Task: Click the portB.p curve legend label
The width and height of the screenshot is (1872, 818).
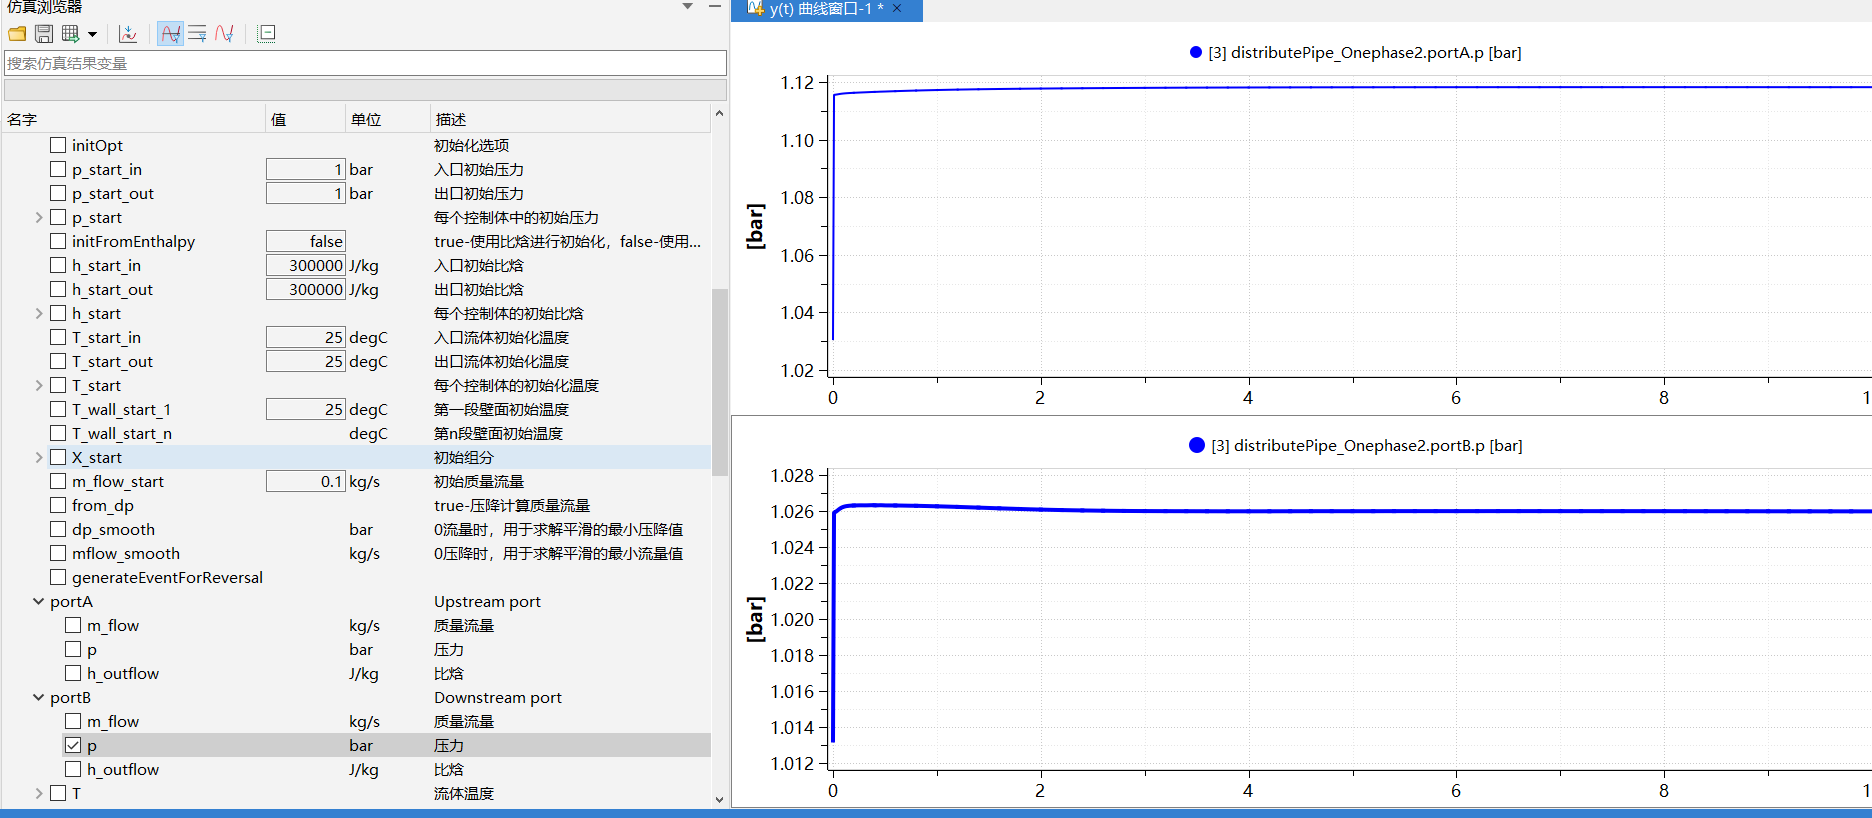Action: click(x=1367, y=445)
